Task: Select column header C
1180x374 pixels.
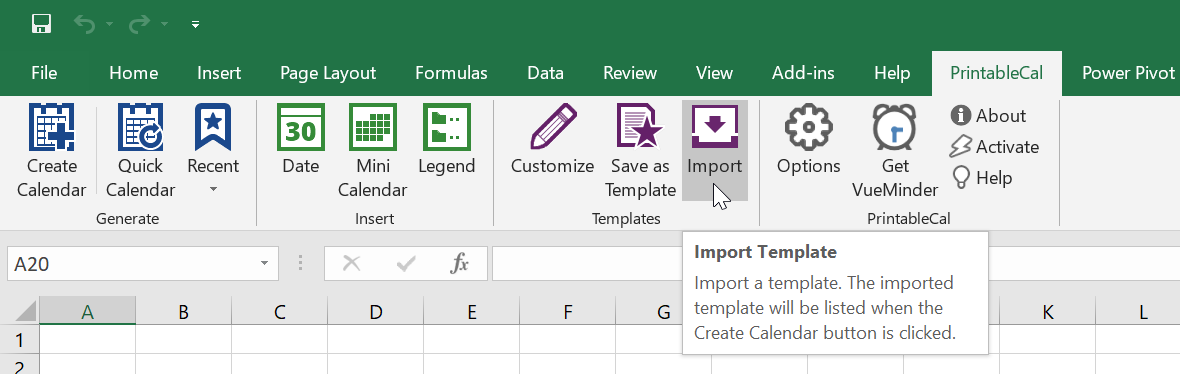Action: coord(279,312)
